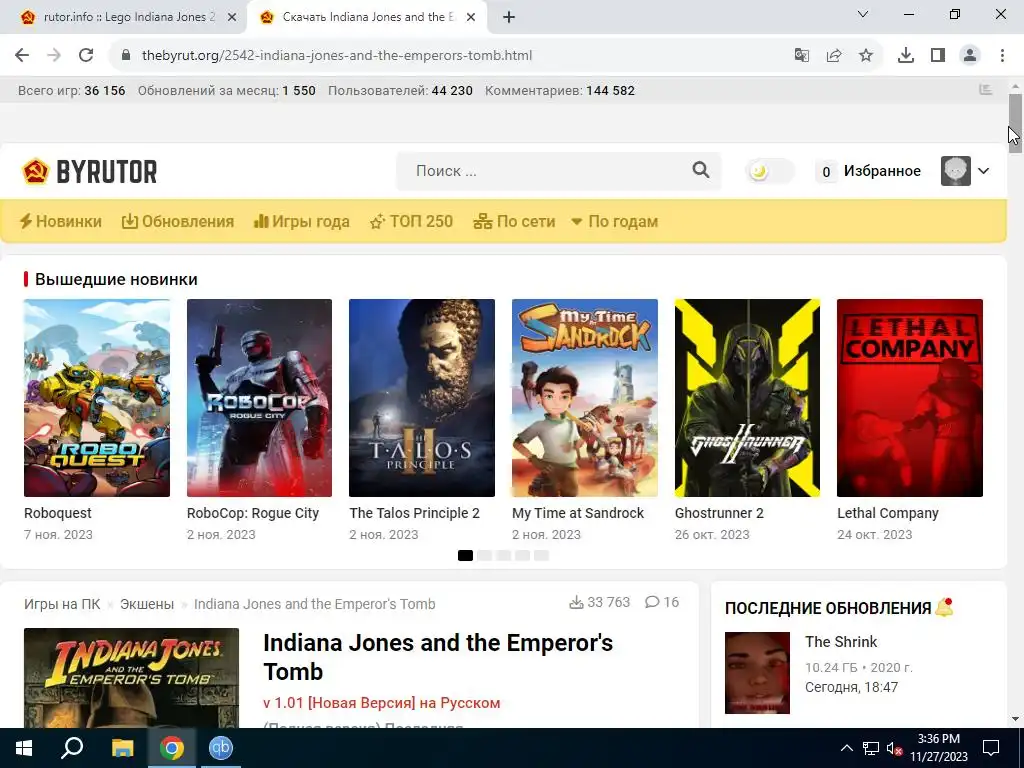This screenshot has height=768, width=1024.
Task: Click the browser forward arrow
Action: (54, 56)
